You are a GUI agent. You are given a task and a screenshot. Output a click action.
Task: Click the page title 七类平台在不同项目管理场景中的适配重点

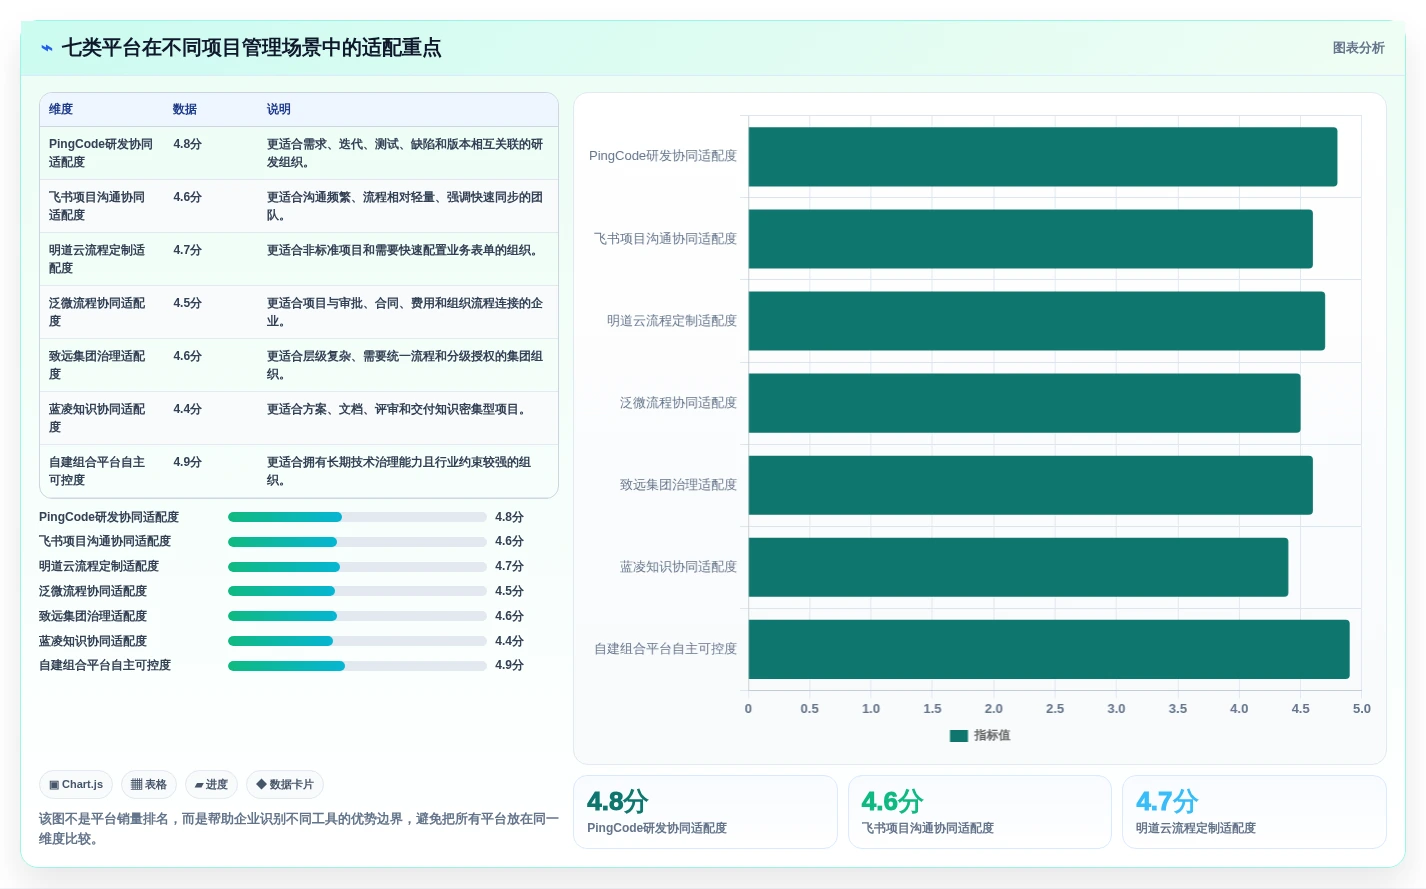[251, 48]
